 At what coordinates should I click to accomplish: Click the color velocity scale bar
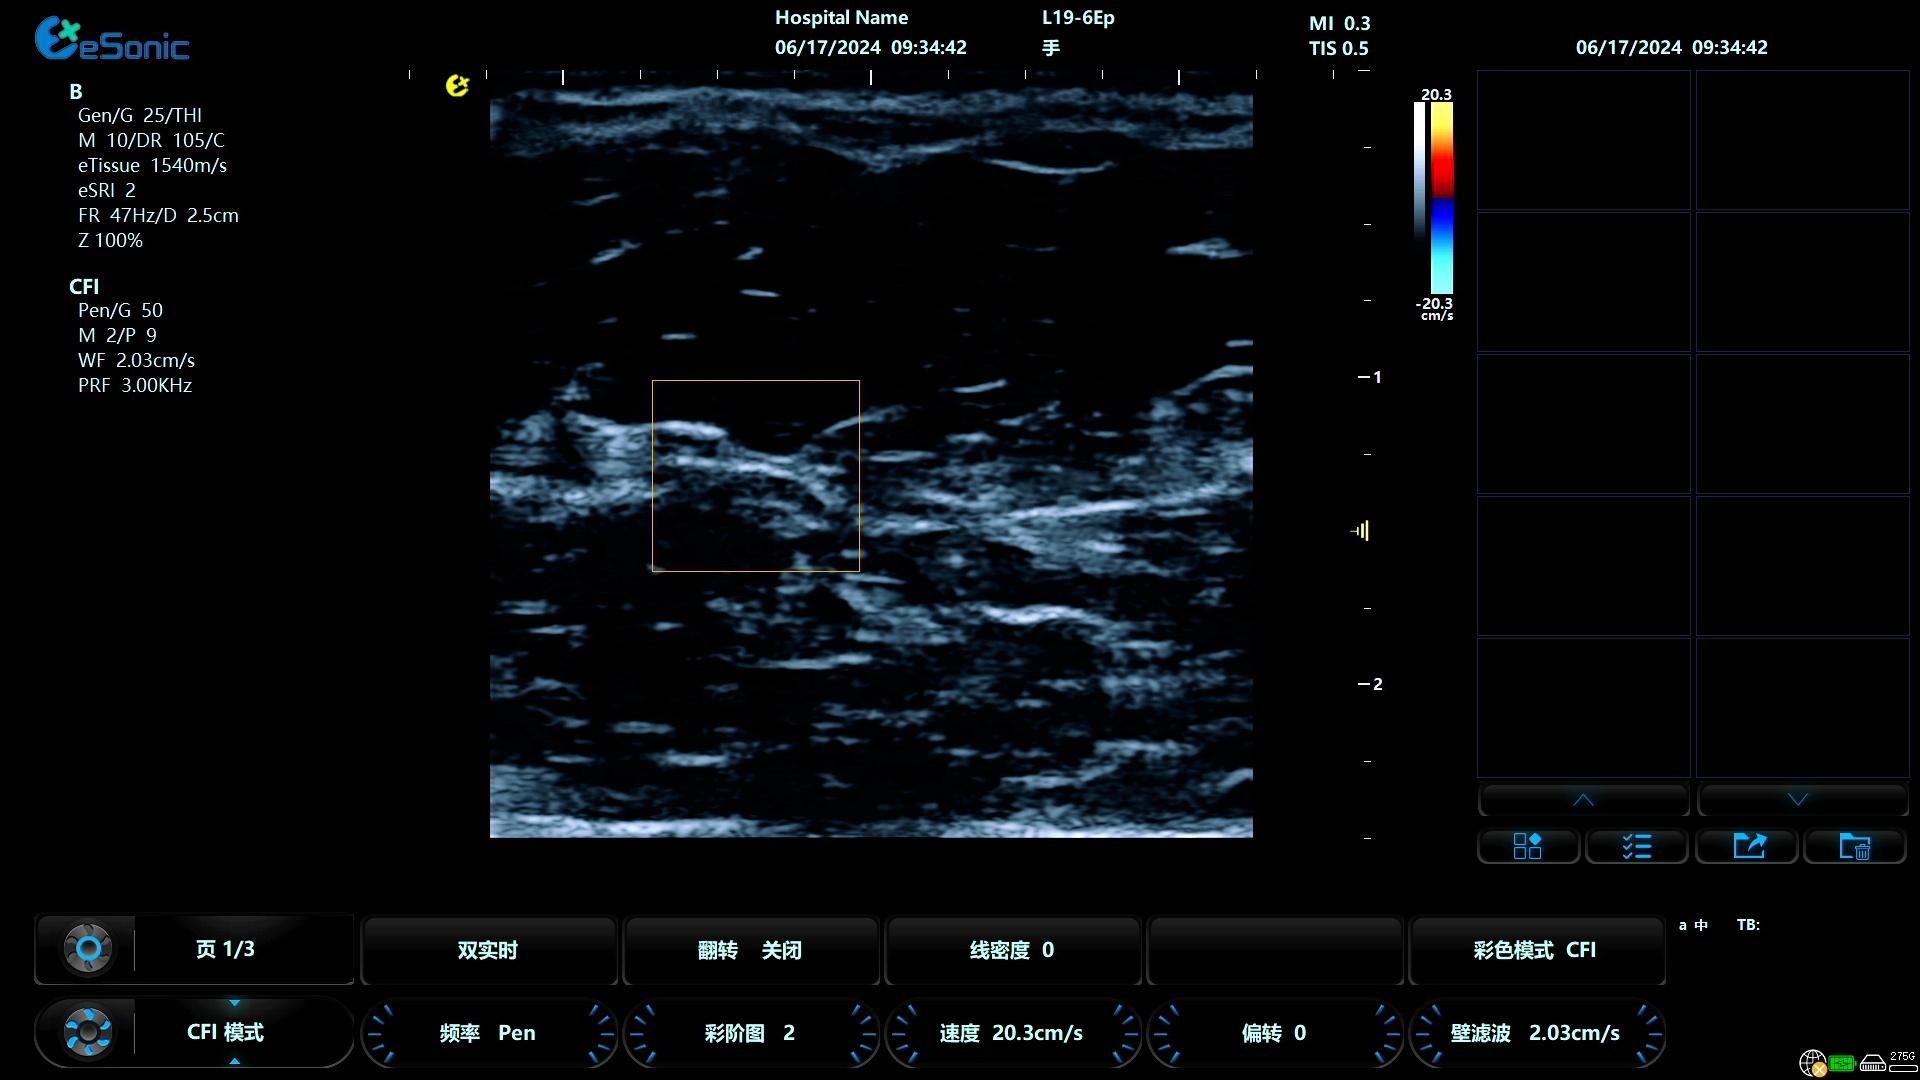click(x=1442, y=198)
